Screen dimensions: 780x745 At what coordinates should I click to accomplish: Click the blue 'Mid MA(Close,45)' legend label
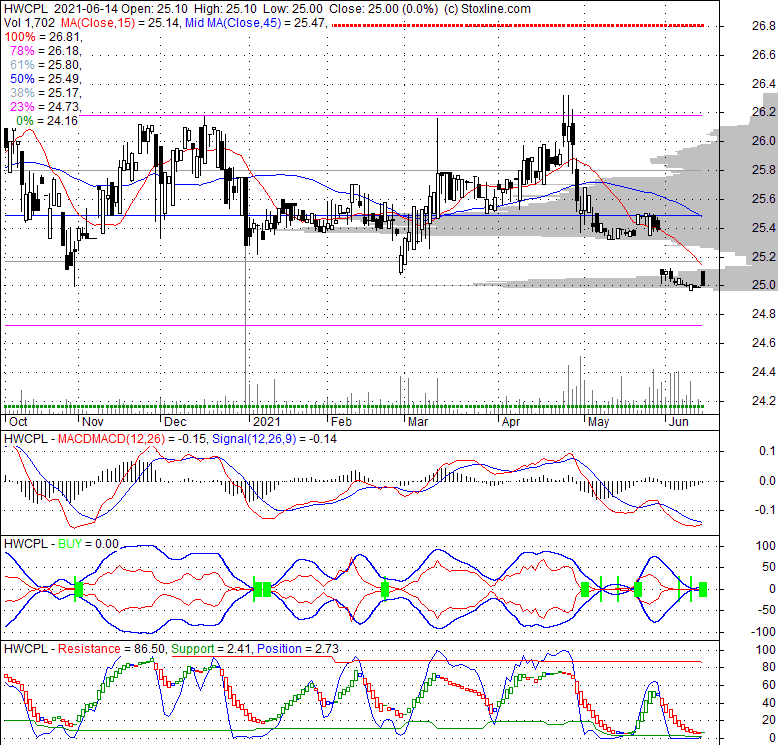point(235,22)
